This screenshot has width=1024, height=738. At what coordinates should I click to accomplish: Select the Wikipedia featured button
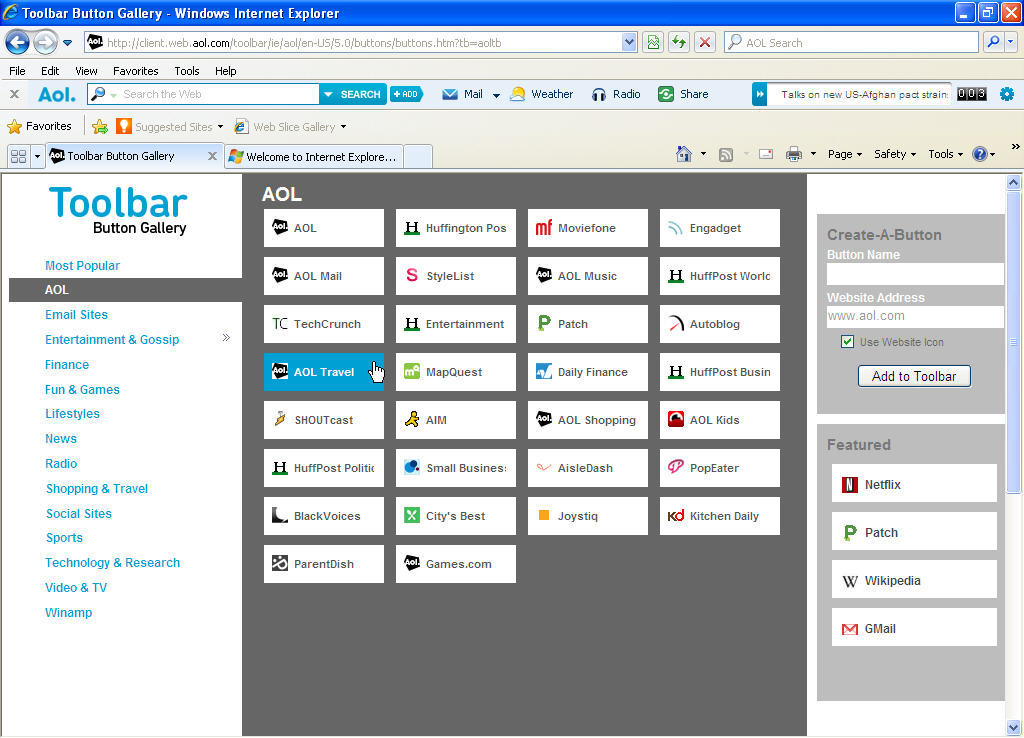tap(913, 580)
